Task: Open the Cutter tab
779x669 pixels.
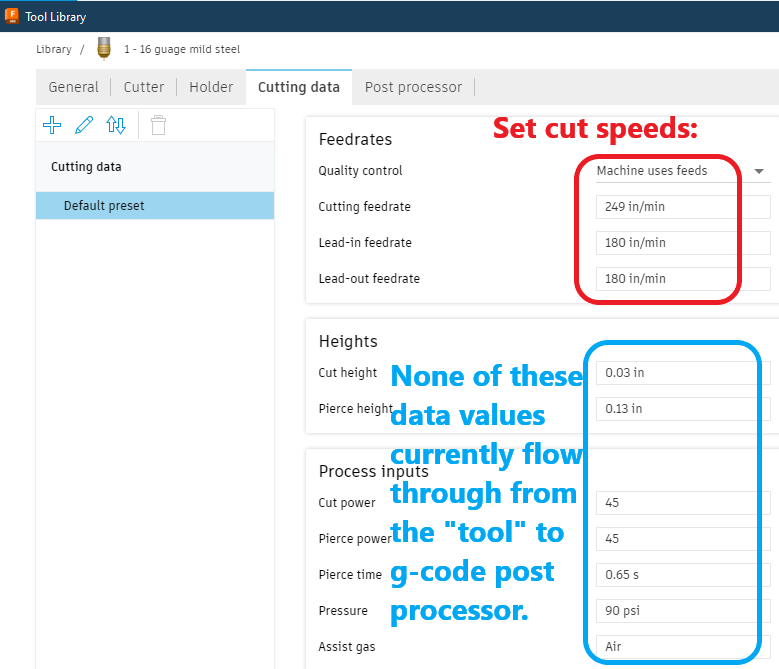Action: click(144, 87)
